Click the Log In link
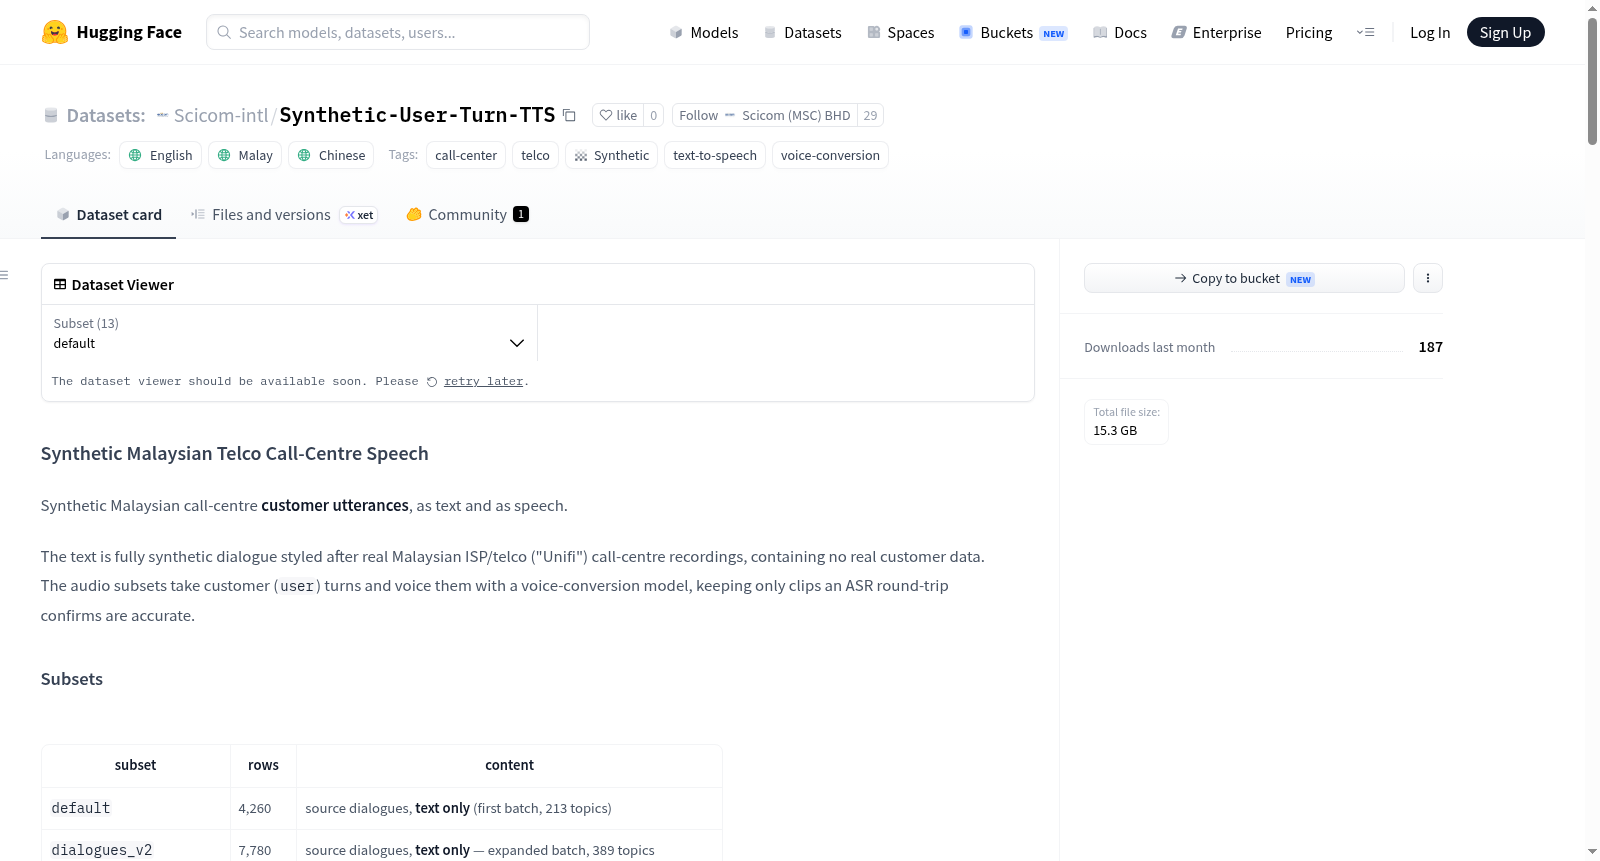 [1430, 32]
